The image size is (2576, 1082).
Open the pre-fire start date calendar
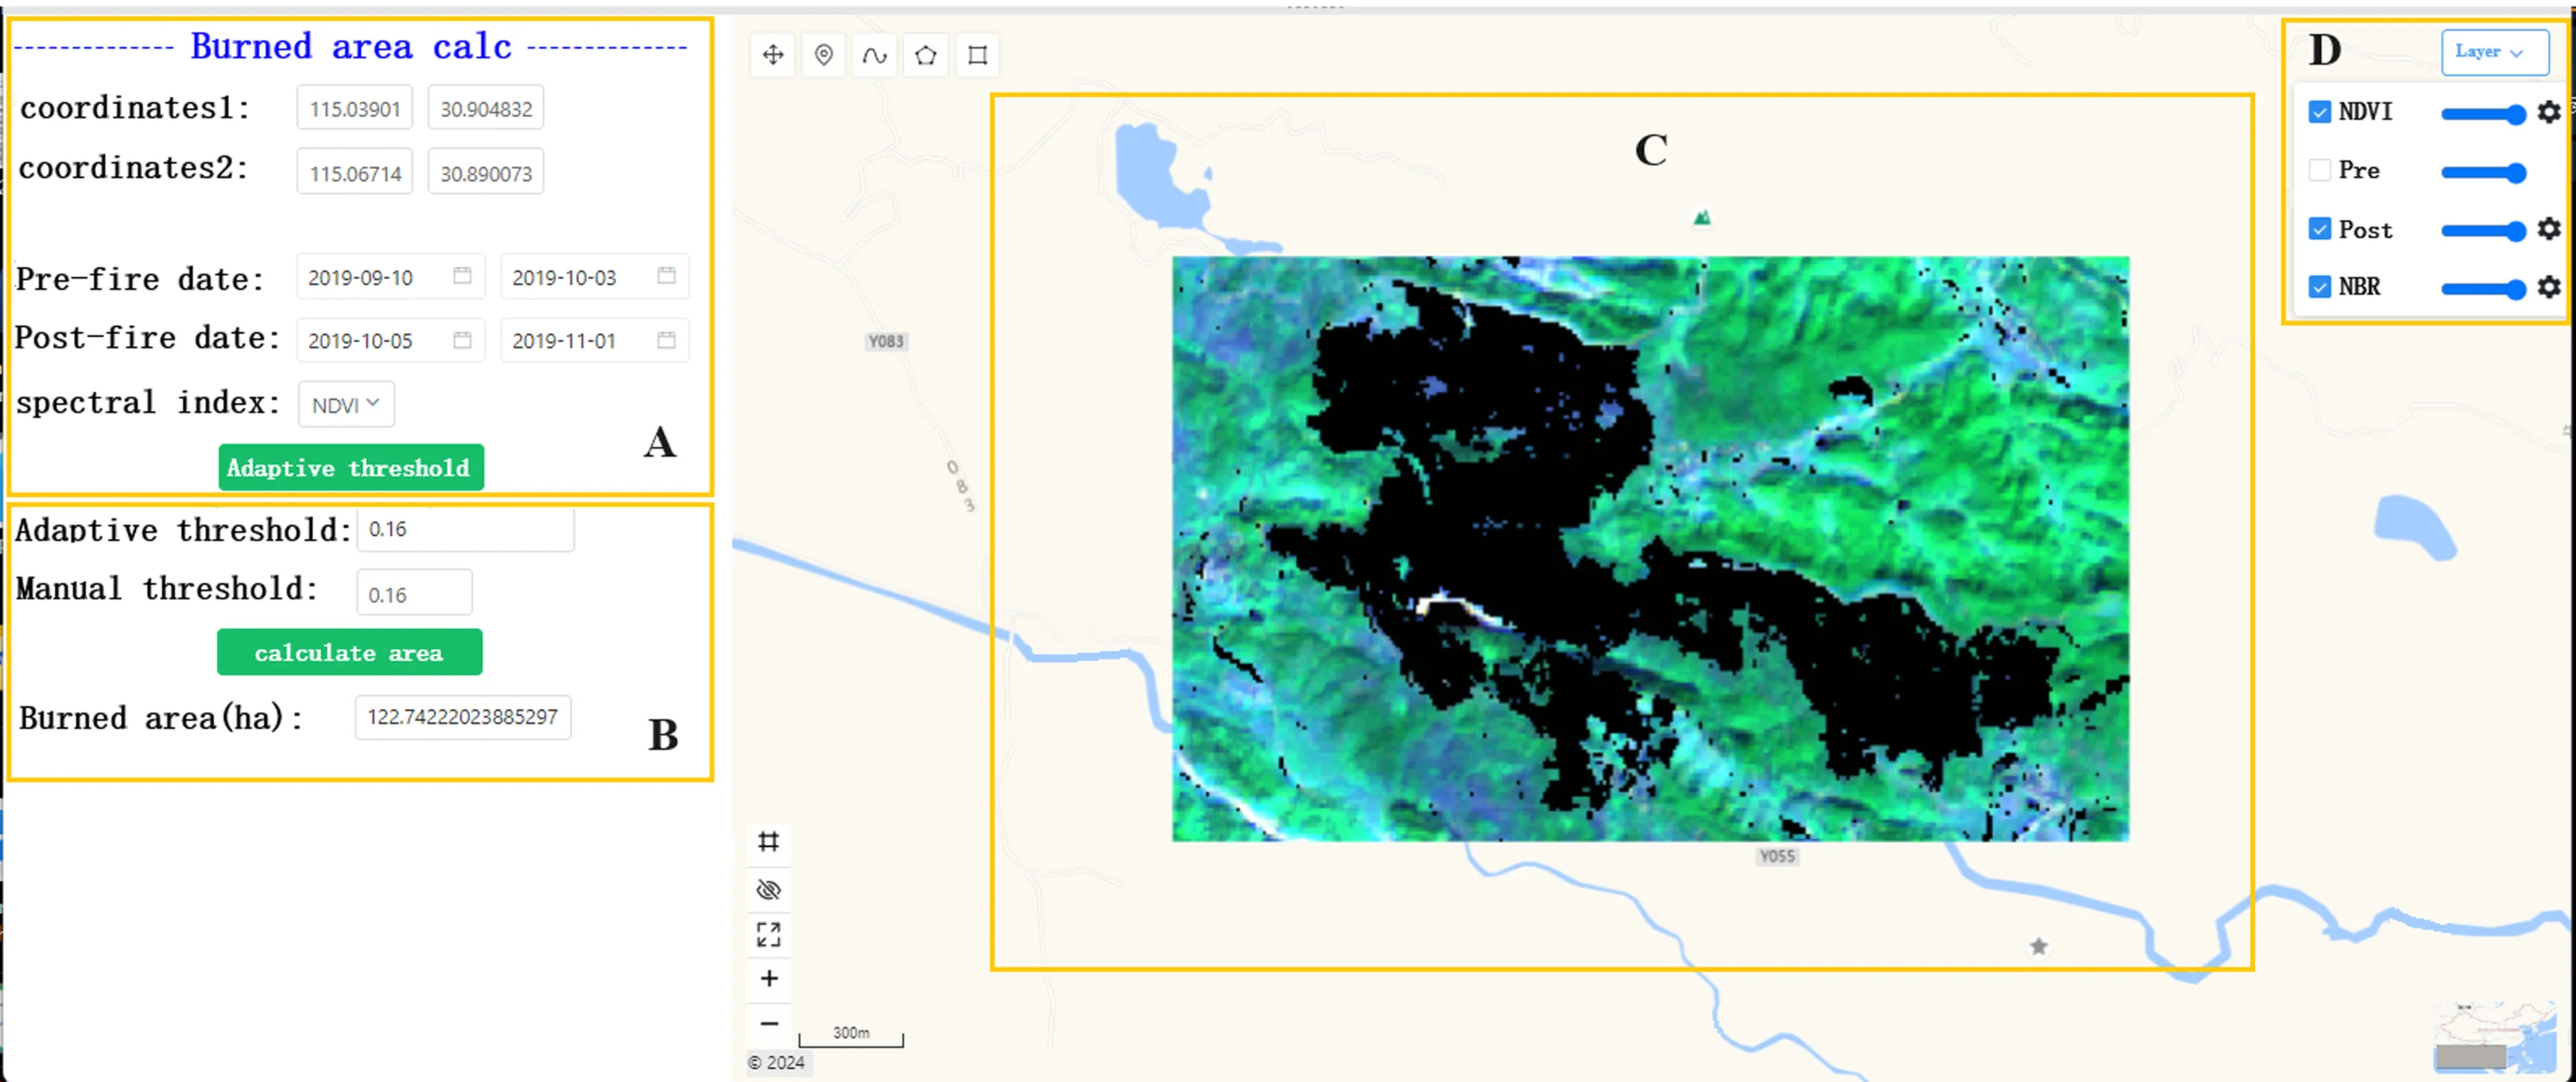coord(462,277)
